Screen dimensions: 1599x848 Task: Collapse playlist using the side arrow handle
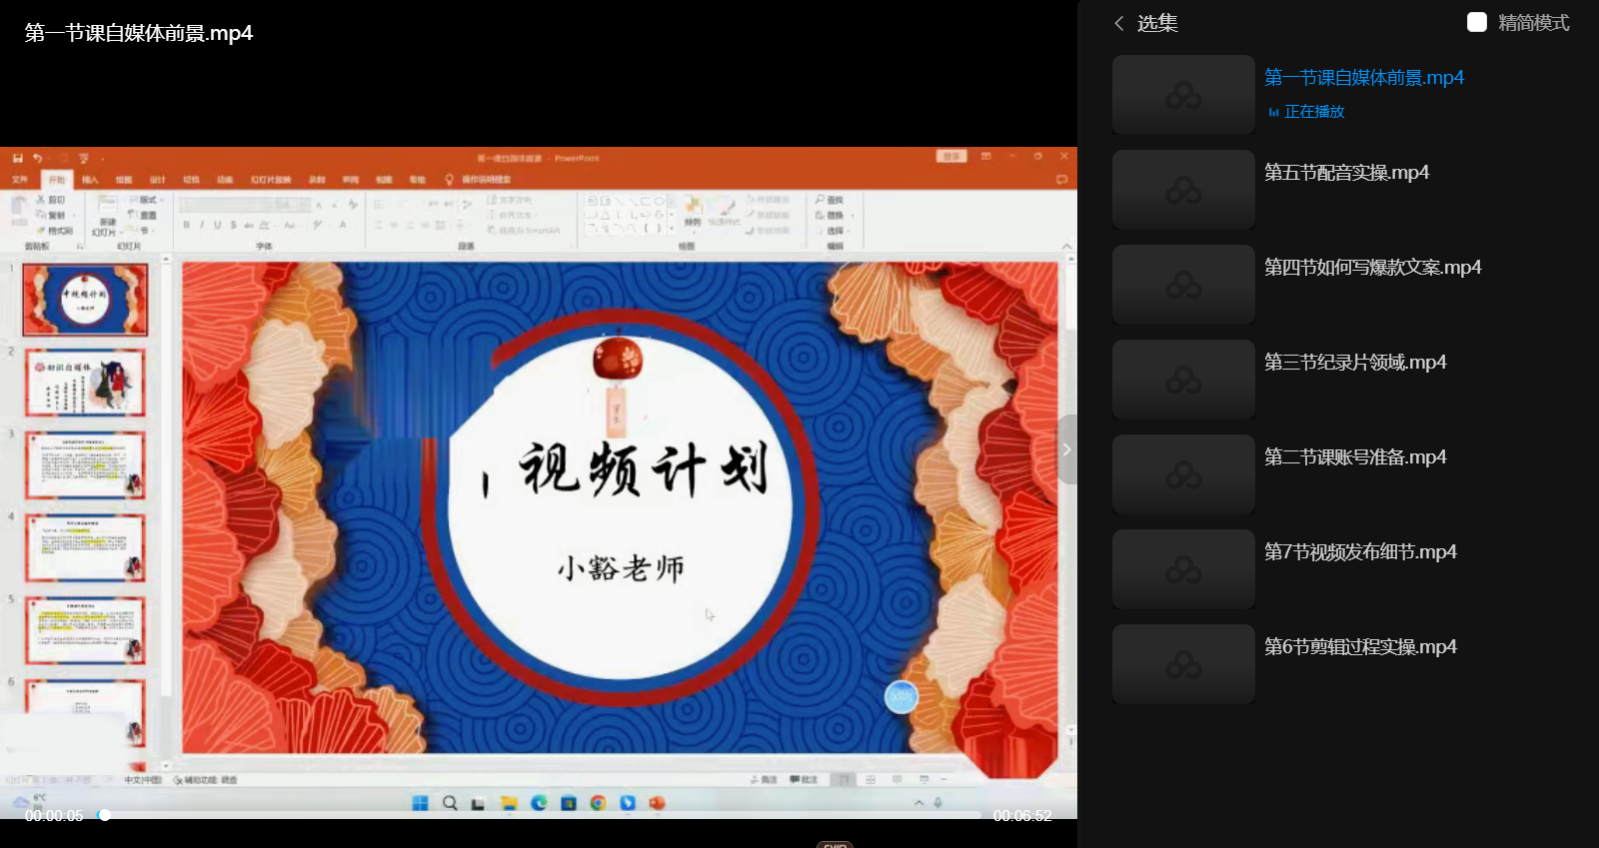[x=1067, y=449]
